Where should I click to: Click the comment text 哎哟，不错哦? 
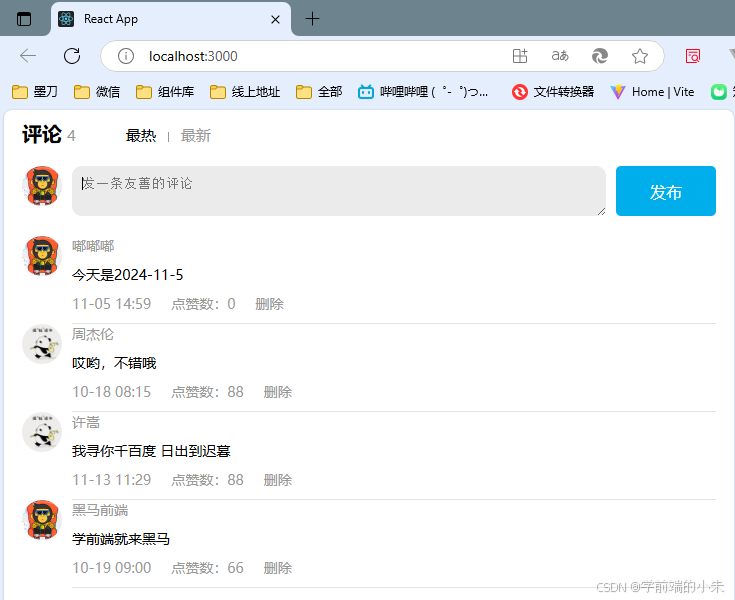114,363
